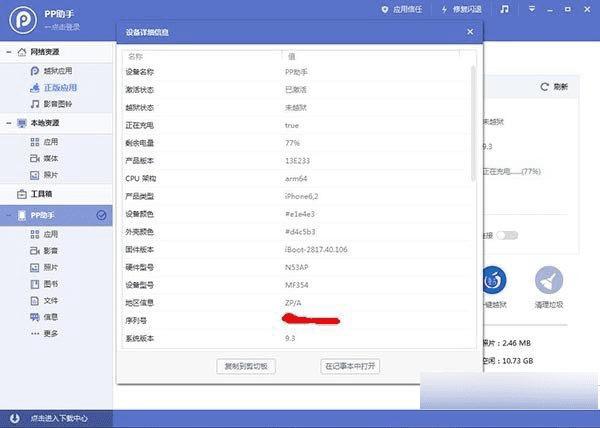The height and width of the screenshot is (428, 600).
Task: Click the 在记事本中打开 button
Action: (x=350, y=366)
